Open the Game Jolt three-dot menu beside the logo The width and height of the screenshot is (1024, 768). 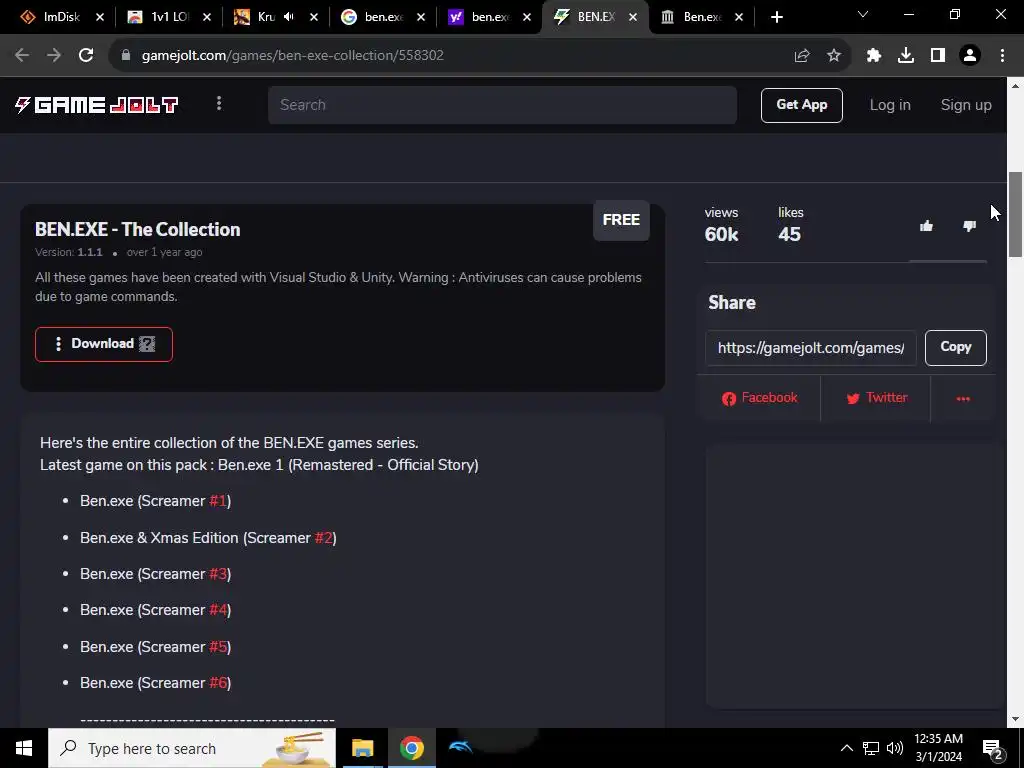219,104
